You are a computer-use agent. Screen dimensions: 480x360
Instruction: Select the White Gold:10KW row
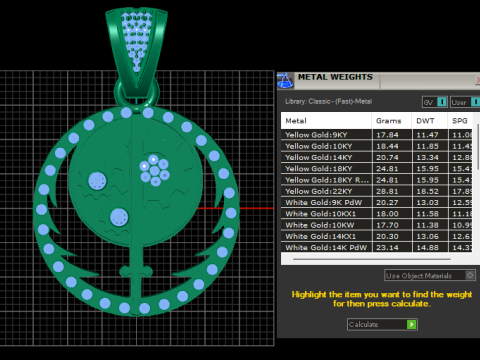(376, 225)
